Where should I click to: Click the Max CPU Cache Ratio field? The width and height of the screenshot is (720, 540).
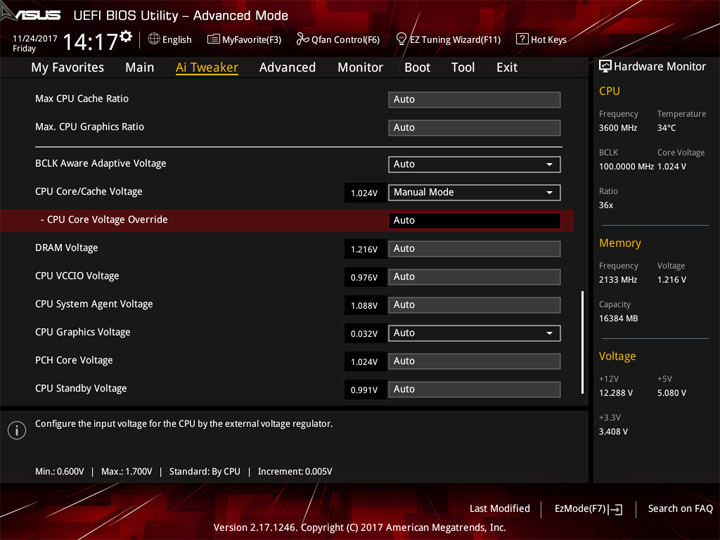click(x=474, y=100)
